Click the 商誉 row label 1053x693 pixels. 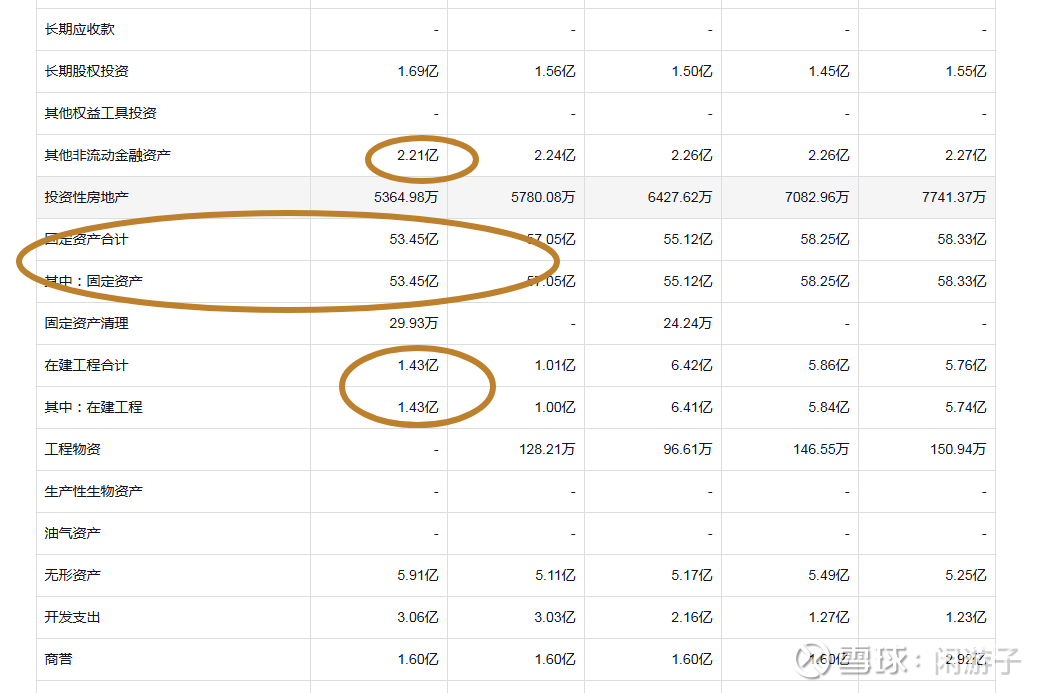[x=58, y=660]
